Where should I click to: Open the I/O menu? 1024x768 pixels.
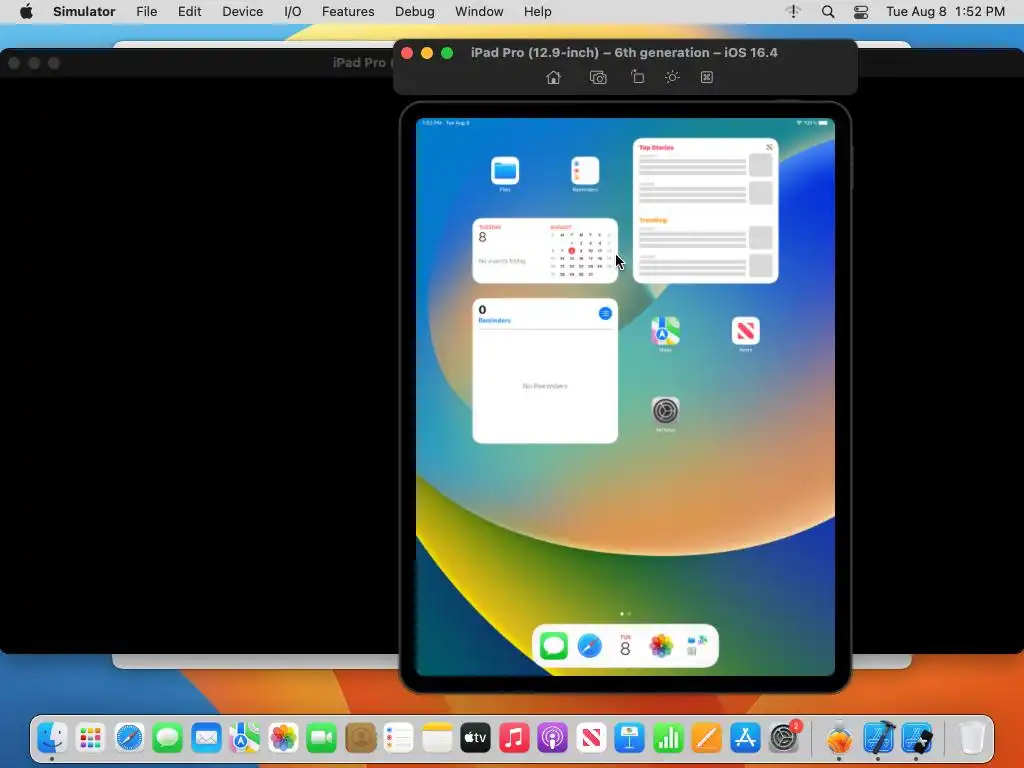point(293,12)
